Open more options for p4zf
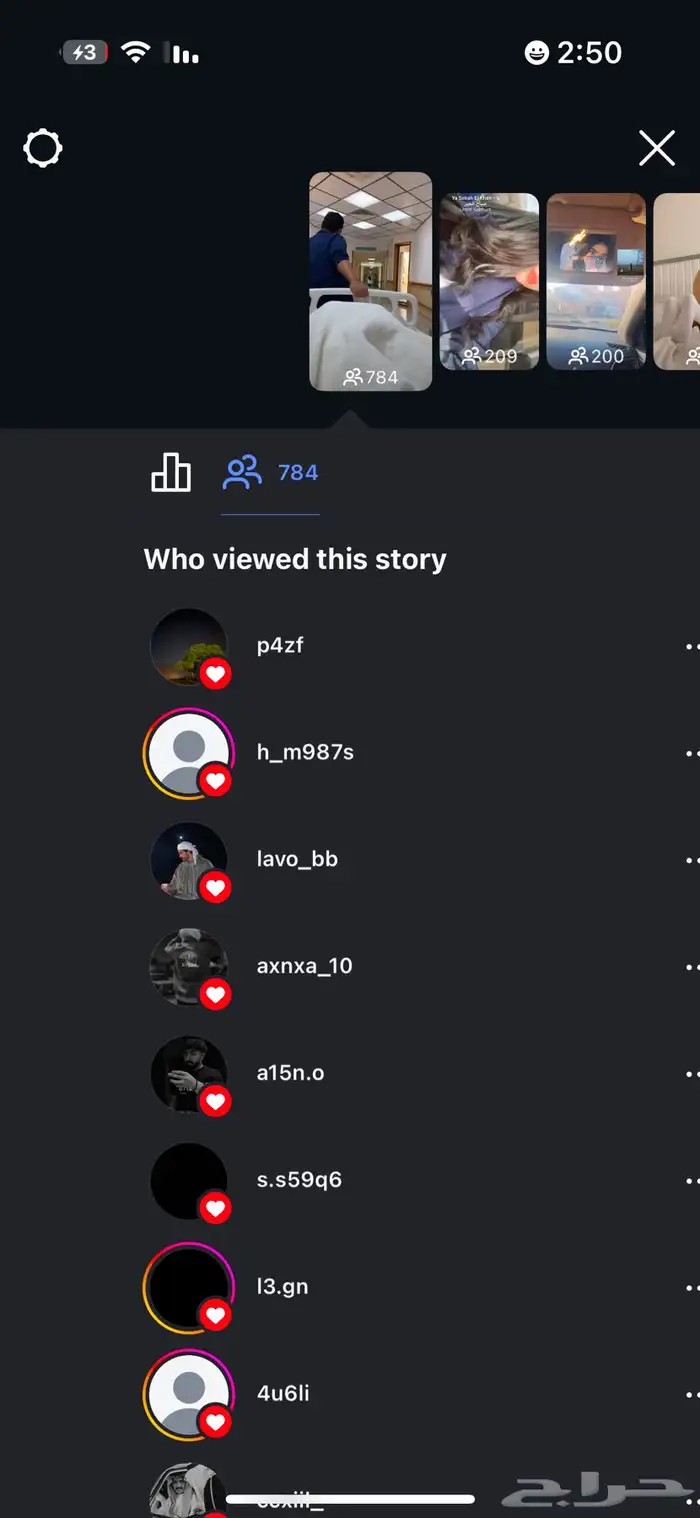This screenshot has height=1518, width=700. pyautogui.click(x=692, y=646)
